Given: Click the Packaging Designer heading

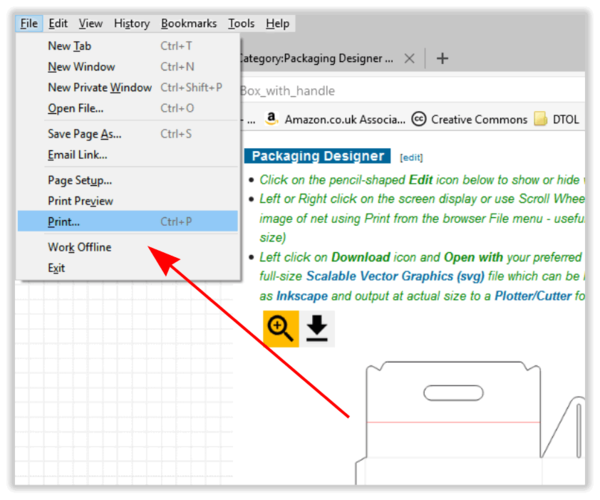Looking at the screenshot, I should pyautogui.click(x=318, y=156).
